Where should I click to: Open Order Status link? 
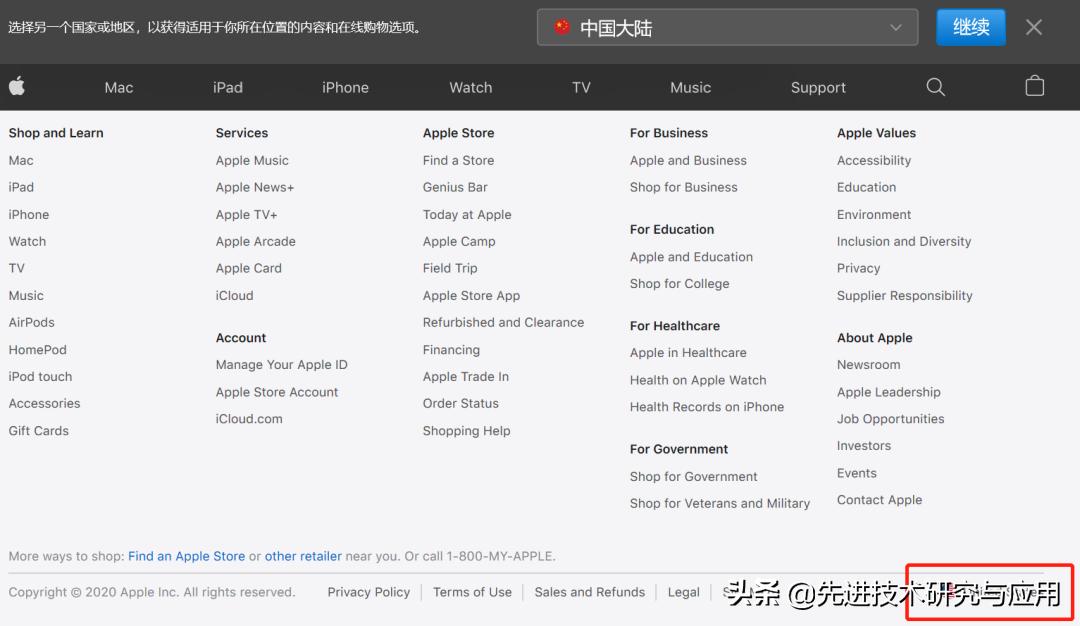(460, 404)
